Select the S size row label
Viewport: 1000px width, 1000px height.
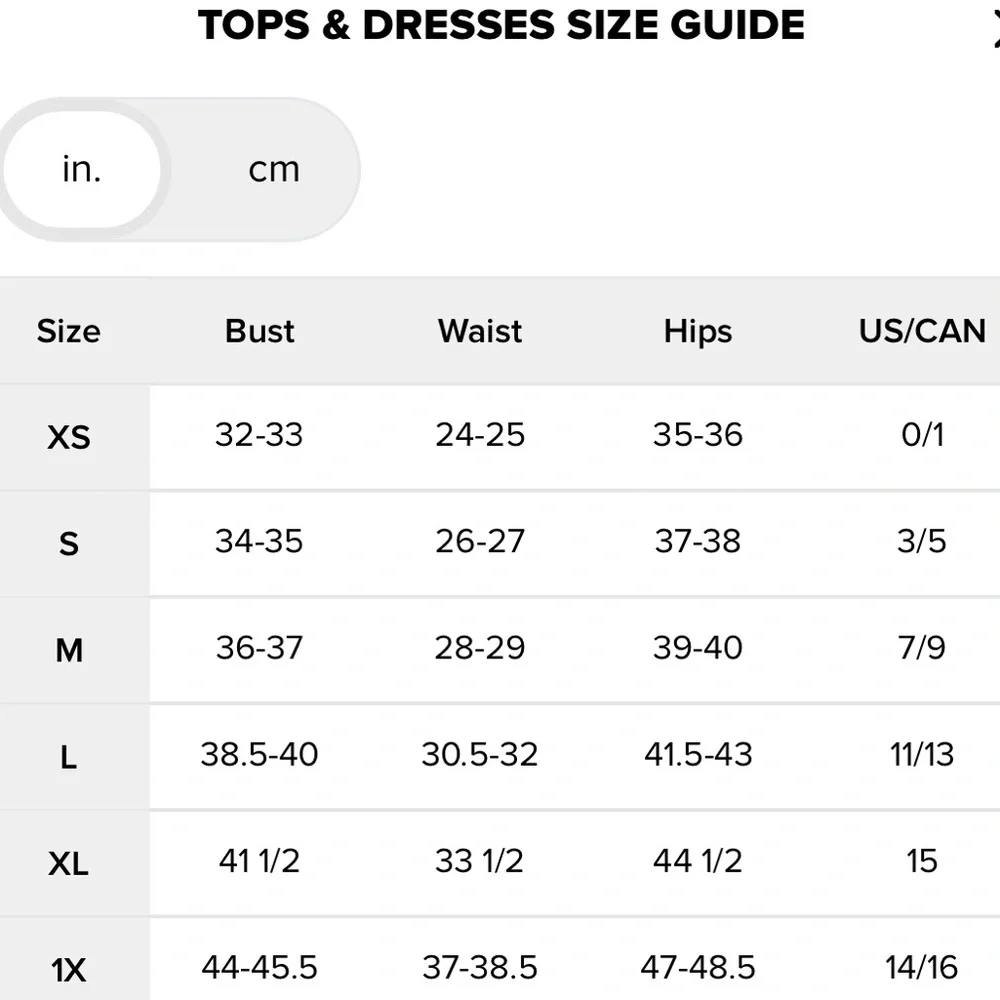(x=69, y=544)
